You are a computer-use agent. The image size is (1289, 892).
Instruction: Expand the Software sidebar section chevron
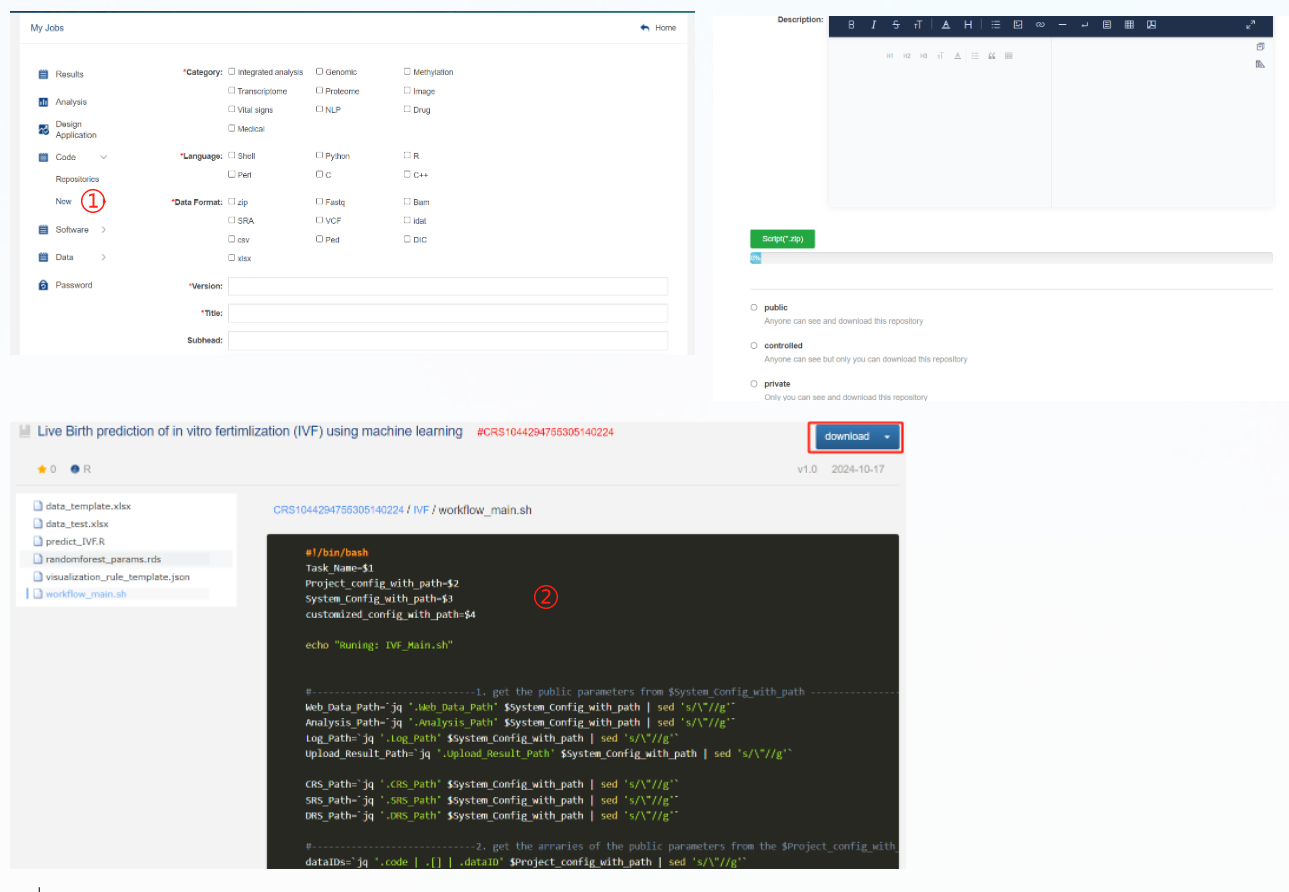104,230
